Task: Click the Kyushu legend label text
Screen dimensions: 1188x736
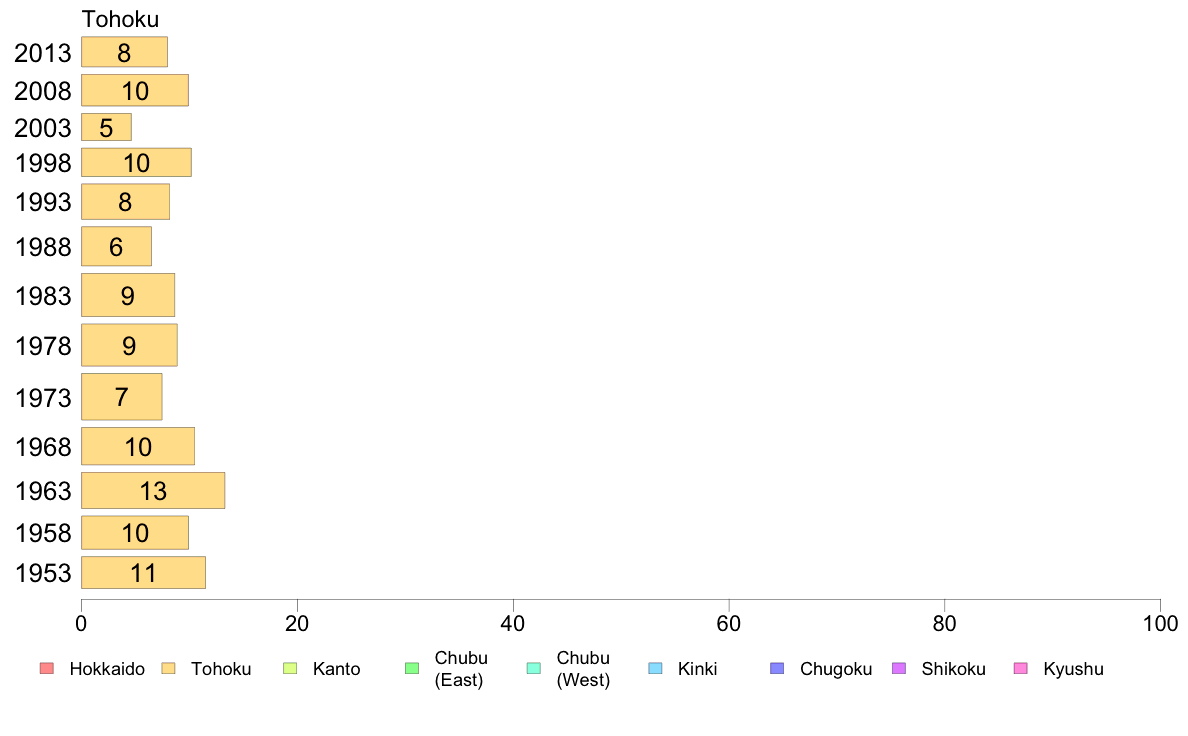Action: point(1073,669)
